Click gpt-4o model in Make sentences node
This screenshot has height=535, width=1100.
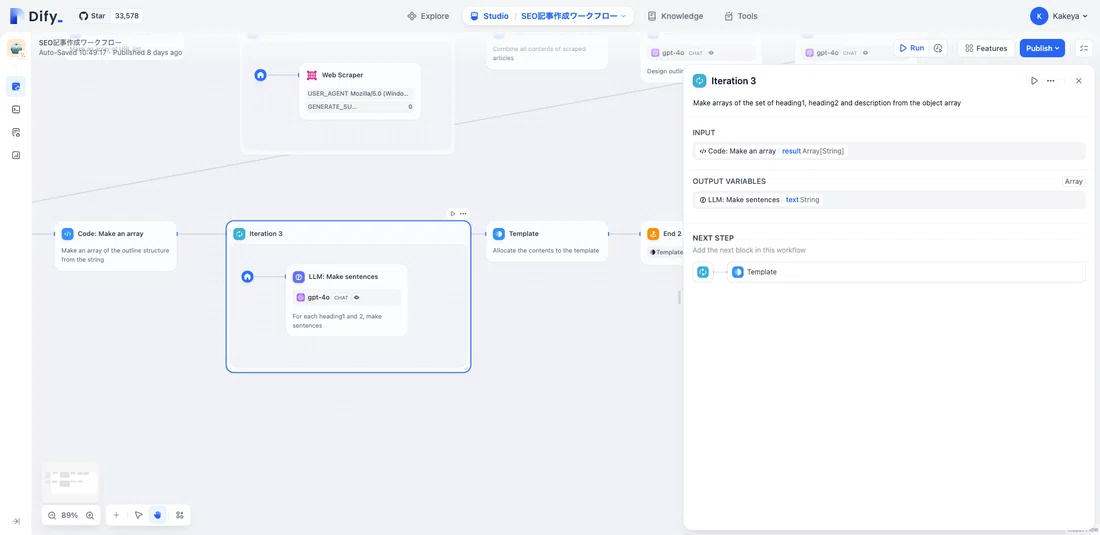347,297
